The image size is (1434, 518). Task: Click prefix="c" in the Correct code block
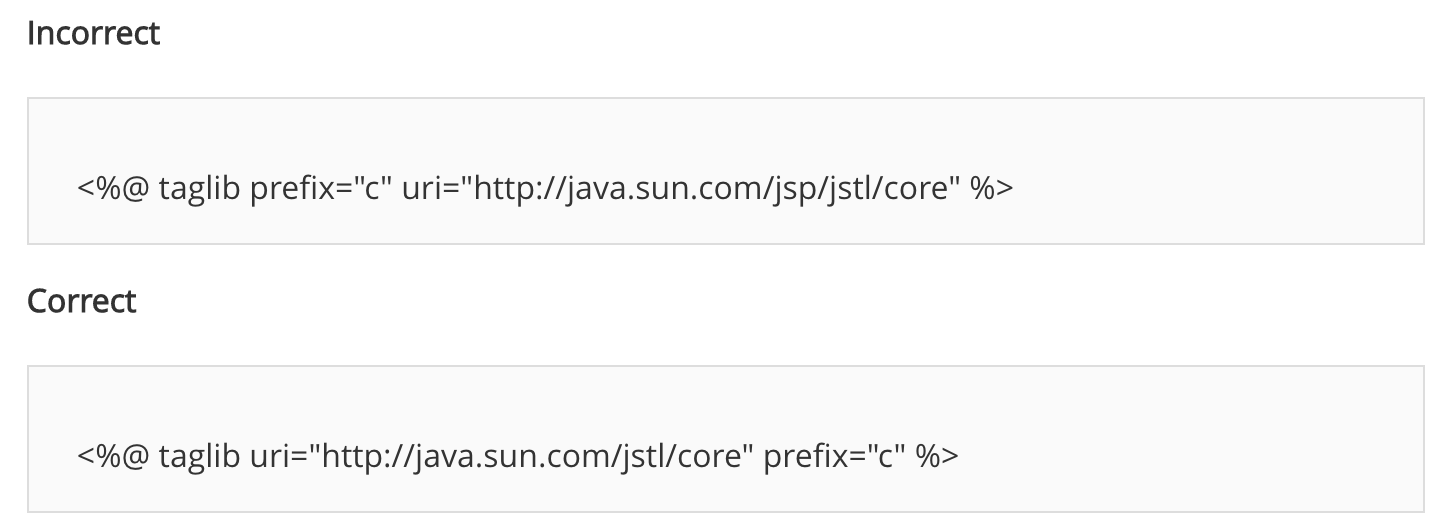point(833,456)
